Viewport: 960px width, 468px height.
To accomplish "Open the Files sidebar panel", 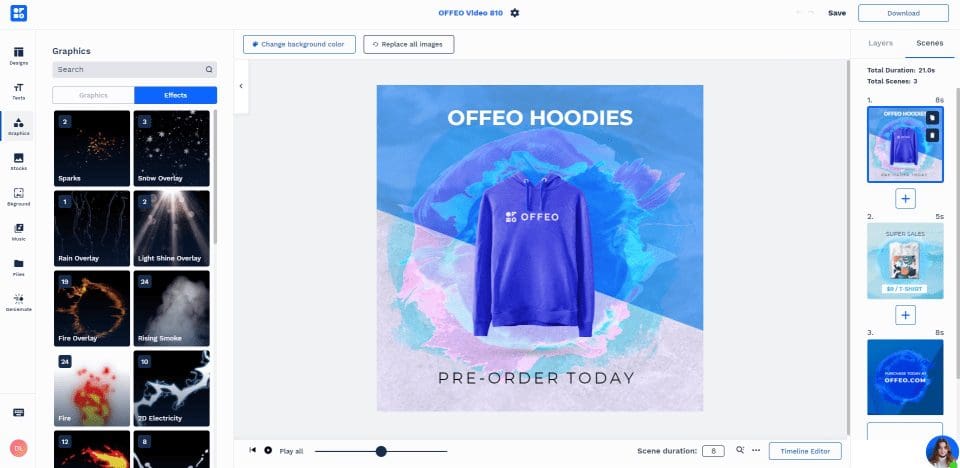I will coord(18,267).
